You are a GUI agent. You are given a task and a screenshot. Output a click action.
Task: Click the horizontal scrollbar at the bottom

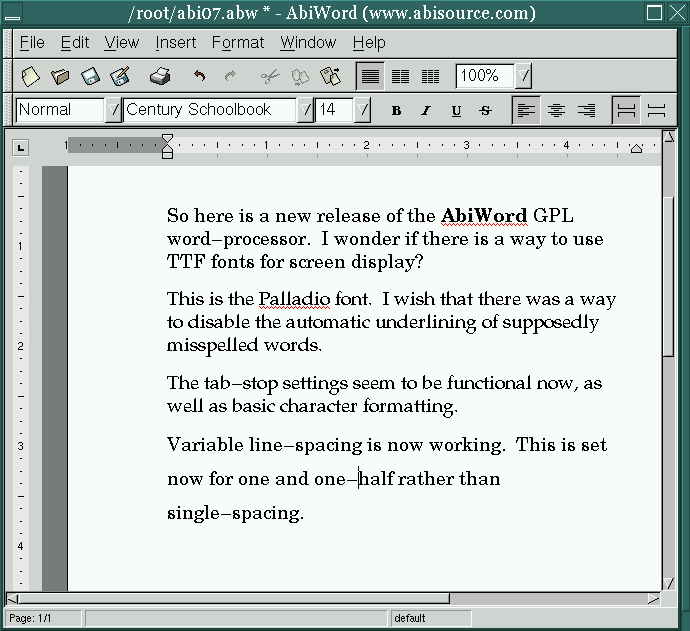pyautogui.click(x=240, y=598)
